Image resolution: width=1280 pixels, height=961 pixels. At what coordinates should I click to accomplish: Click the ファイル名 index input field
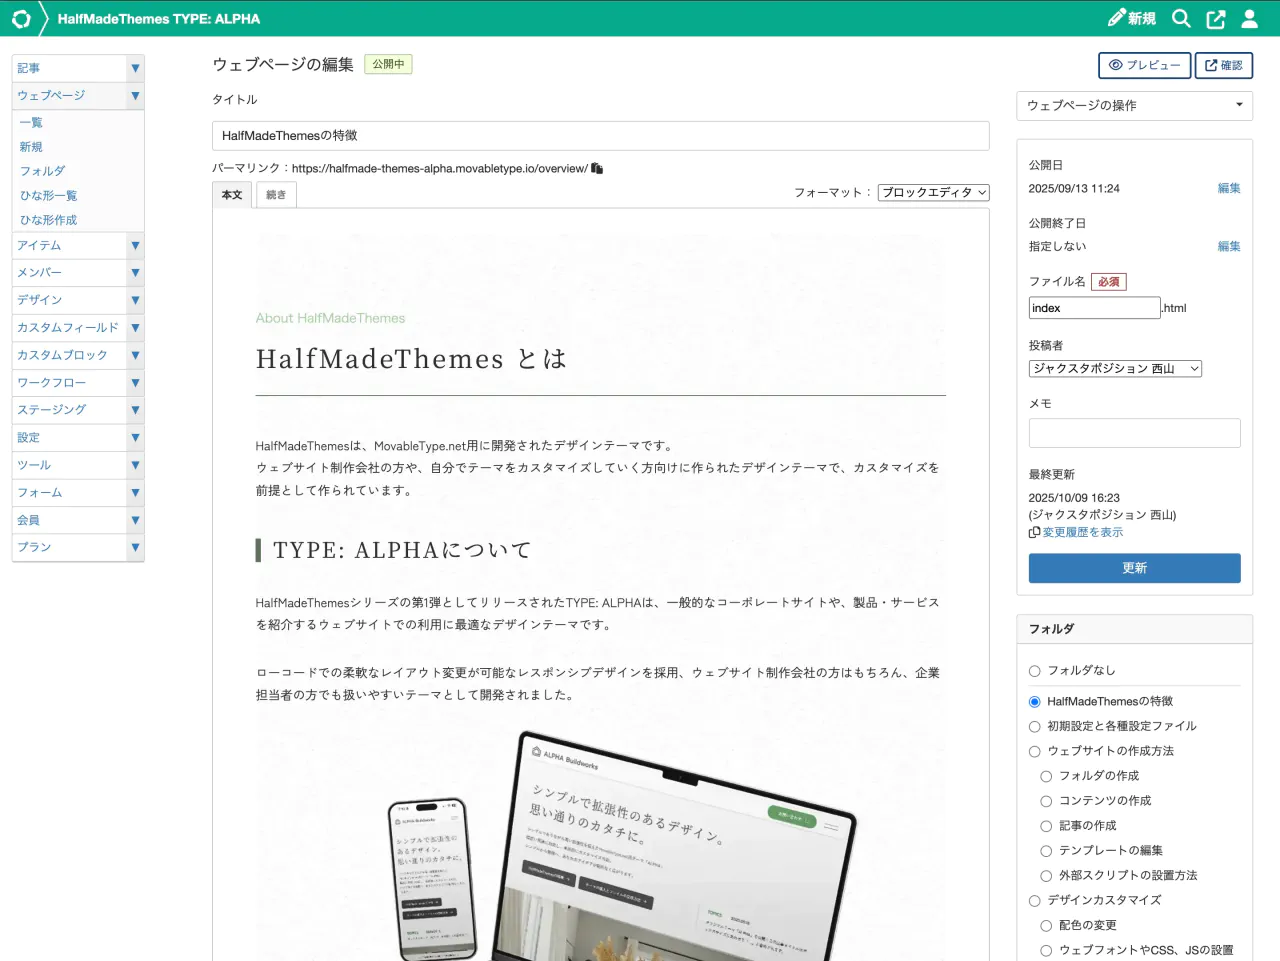tap(1094, 308)
